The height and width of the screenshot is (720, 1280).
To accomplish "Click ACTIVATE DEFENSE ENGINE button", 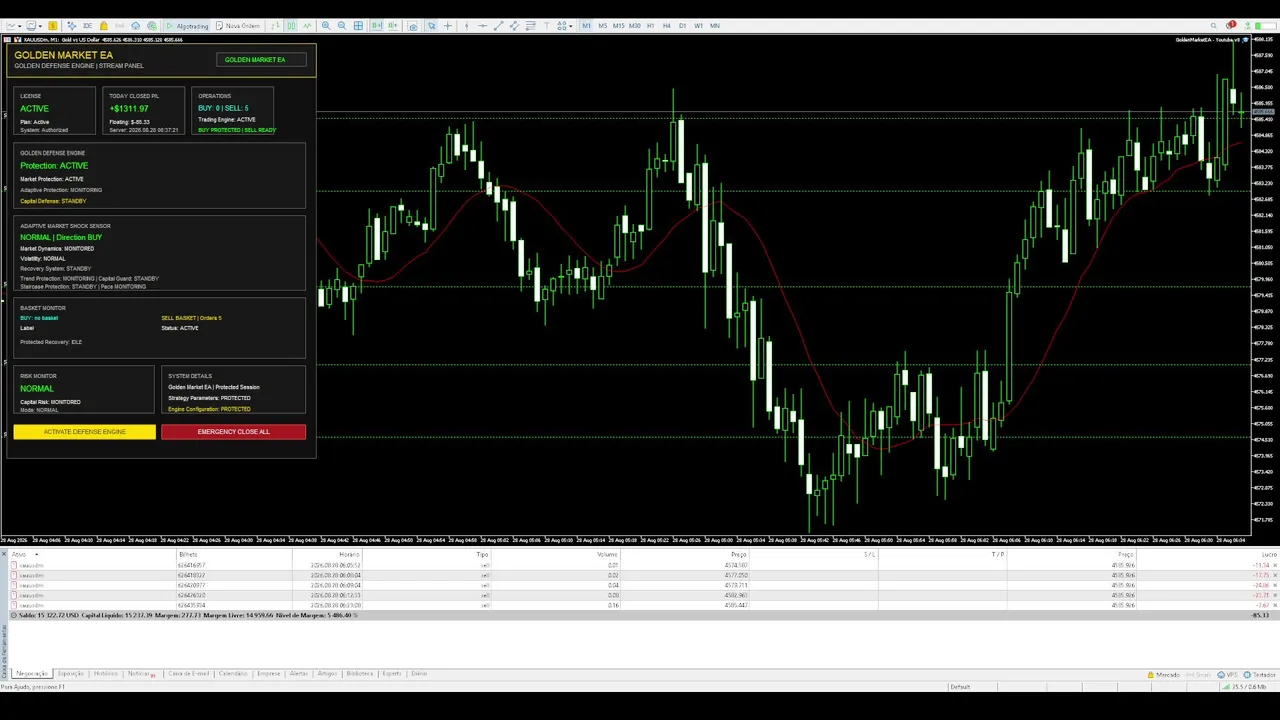I will [x=84, y=432].
